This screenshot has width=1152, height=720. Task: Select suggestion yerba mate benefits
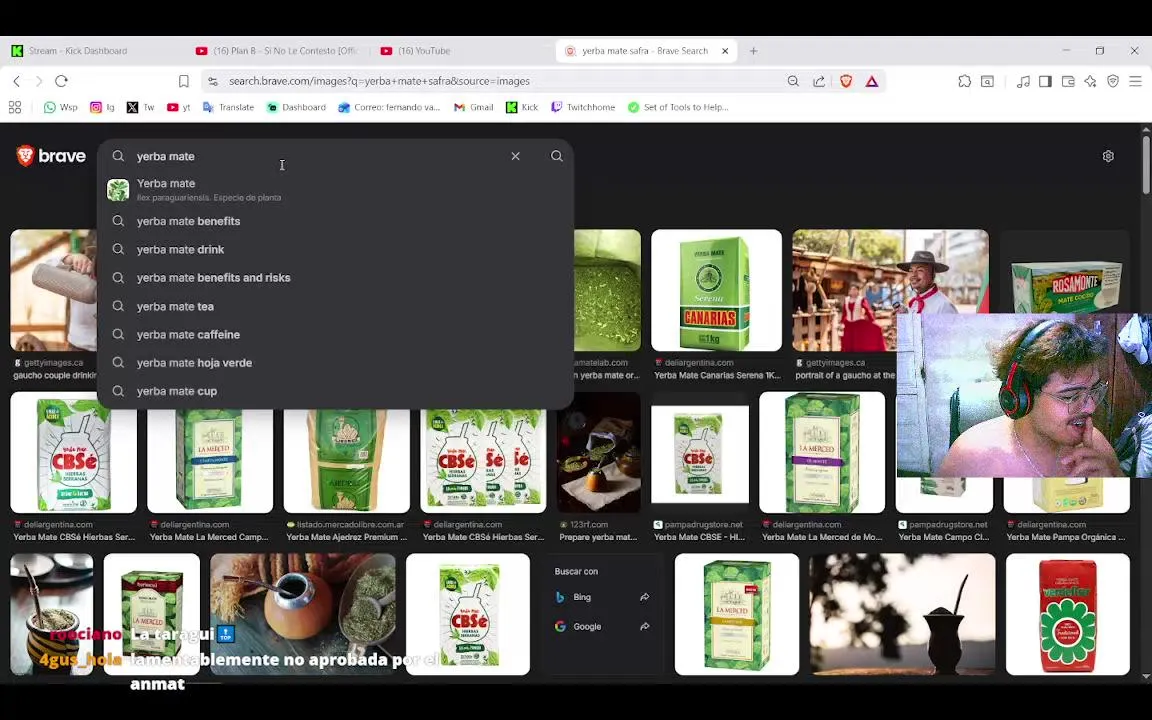[335, 221]
